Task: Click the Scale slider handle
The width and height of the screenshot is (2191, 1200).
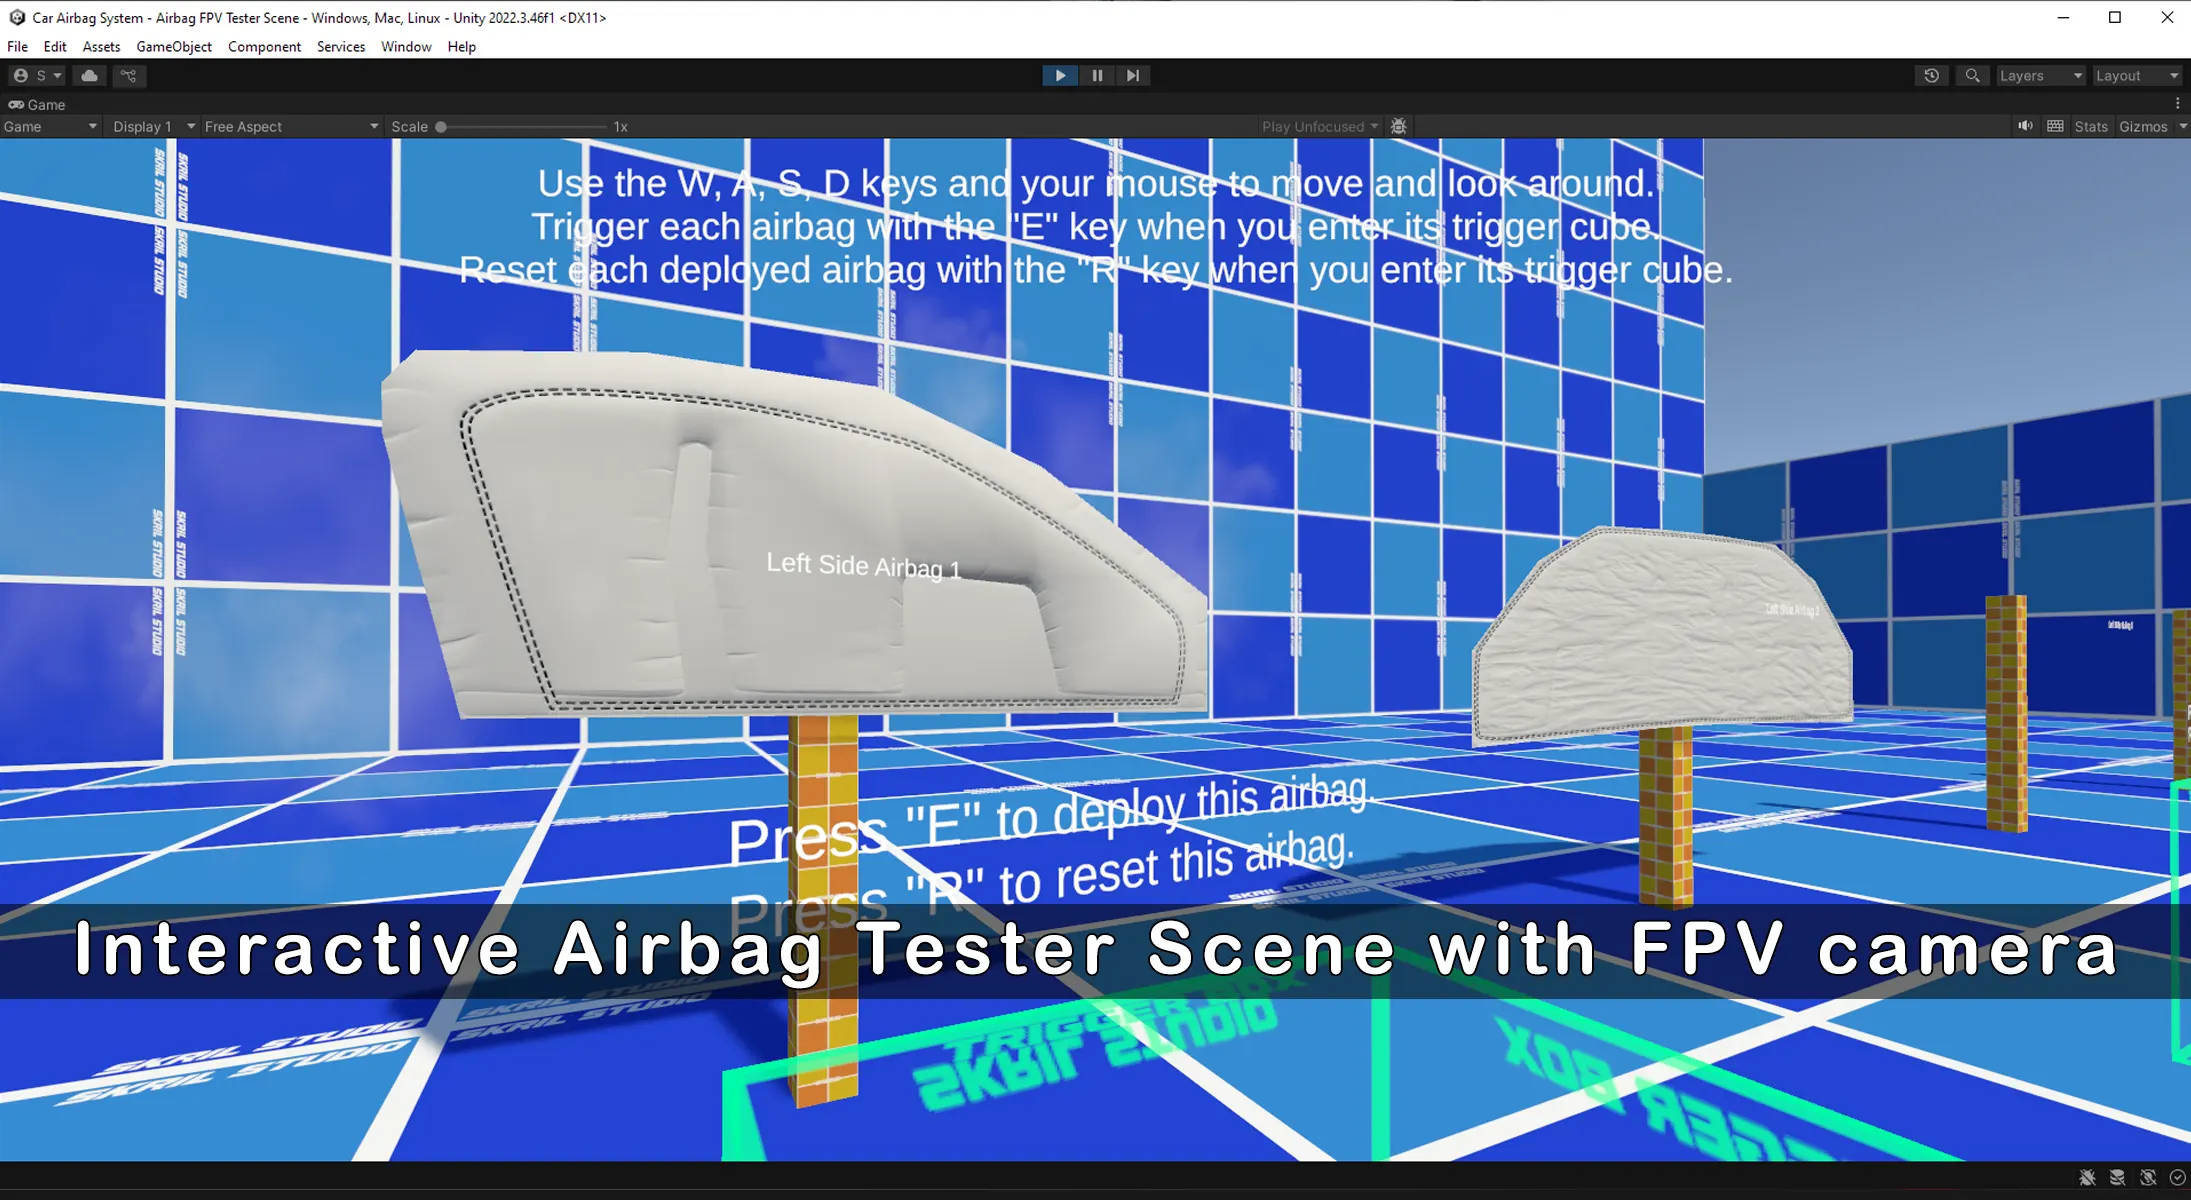Action: click(441, 127)
